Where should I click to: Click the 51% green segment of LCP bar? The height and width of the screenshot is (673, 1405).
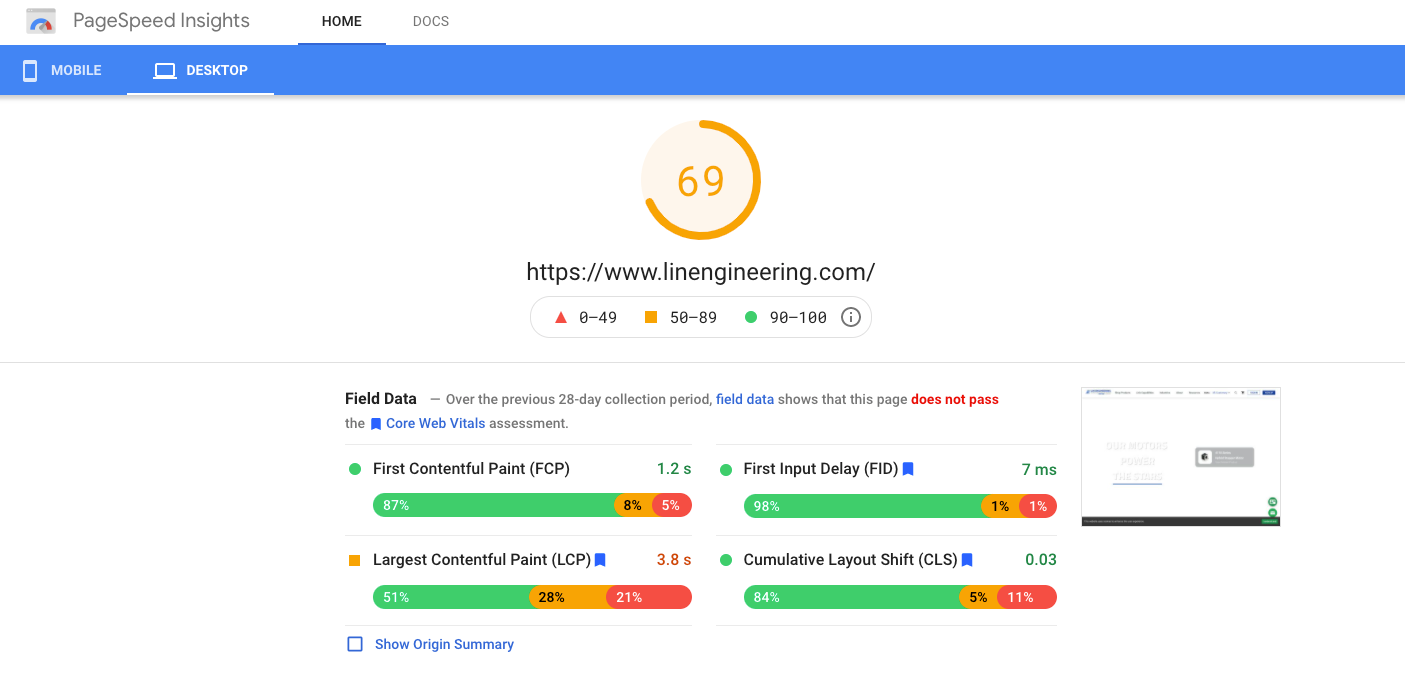coord(451,597)
